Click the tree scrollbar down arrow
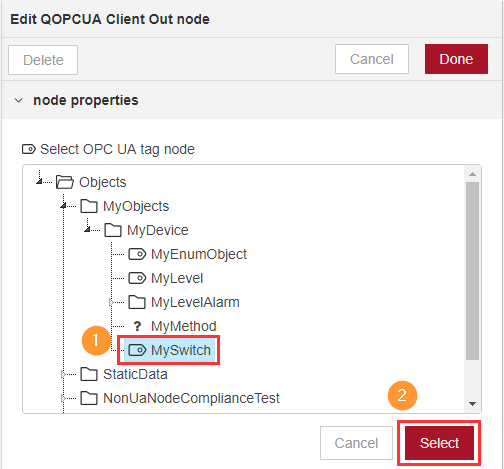This screenshot has width=504, height=469. click(472, 404)
